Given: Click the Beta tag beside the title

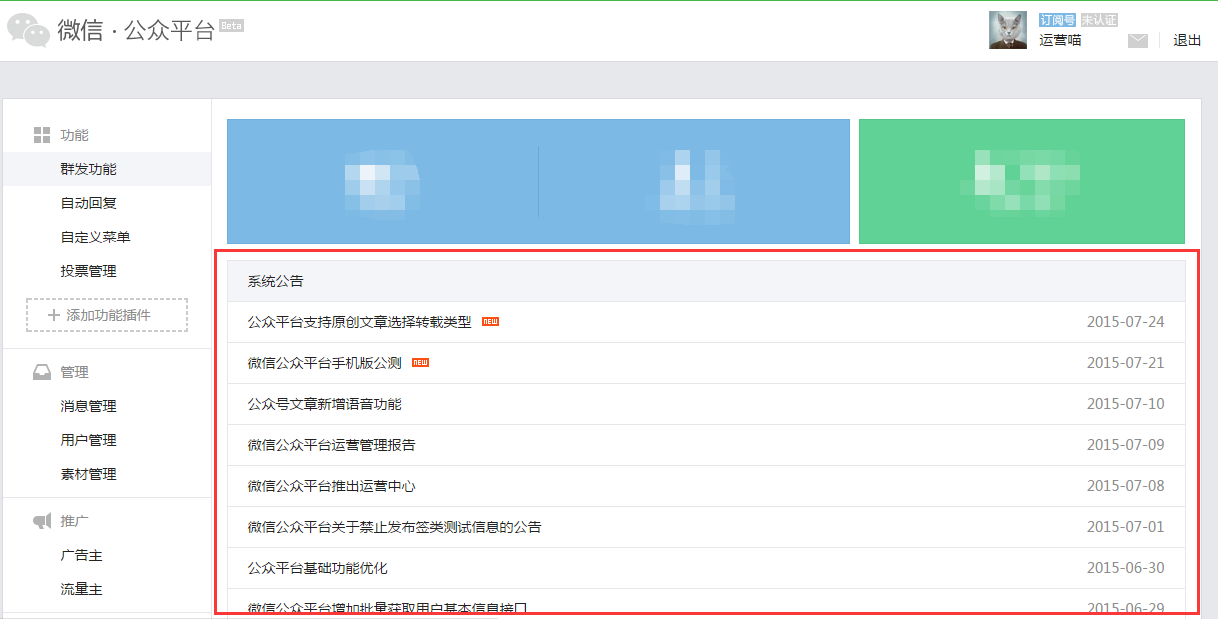Looking at the screenshot, I should pos(231,25).
